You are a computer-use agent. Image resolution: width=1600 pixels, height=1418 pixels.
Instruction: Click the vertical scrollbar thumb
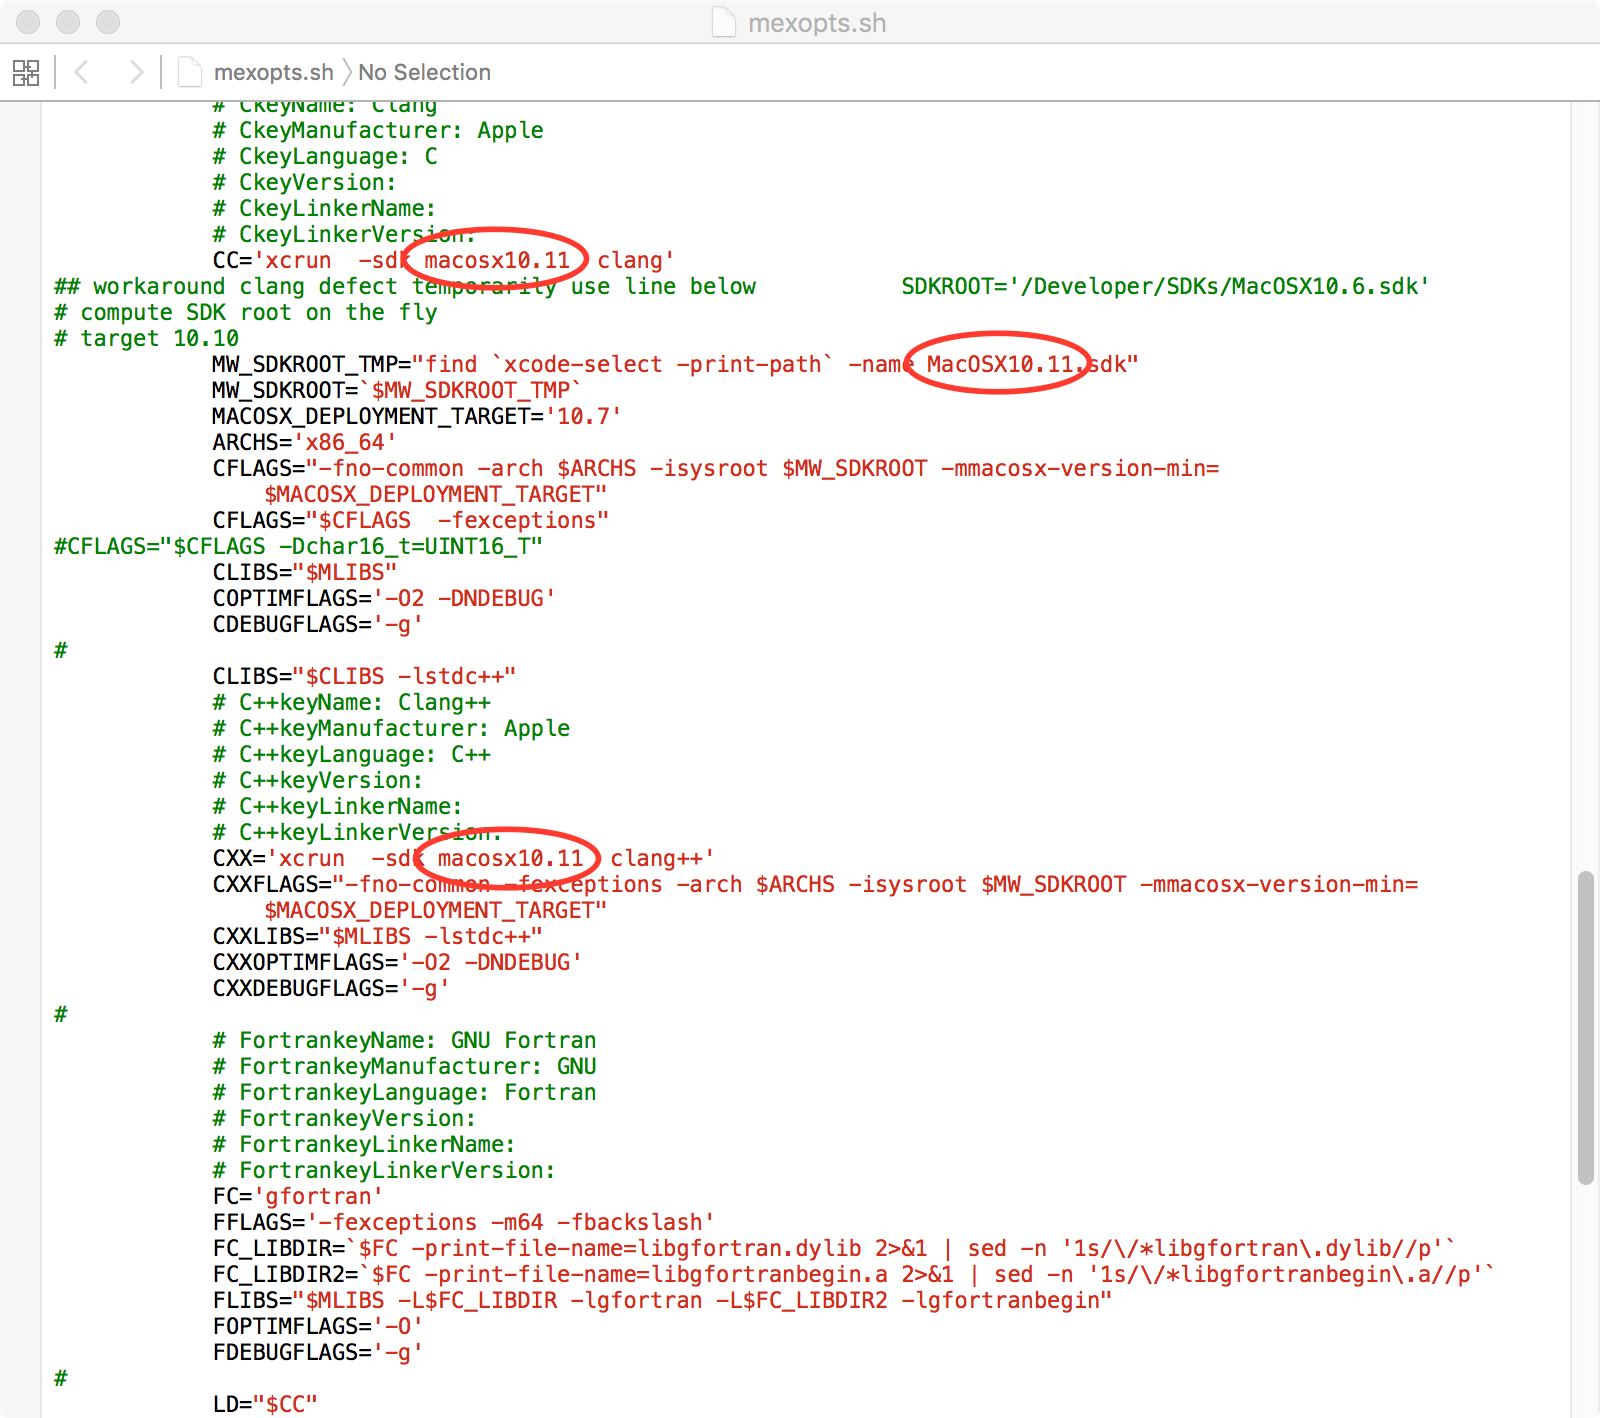point(1585,1028)
